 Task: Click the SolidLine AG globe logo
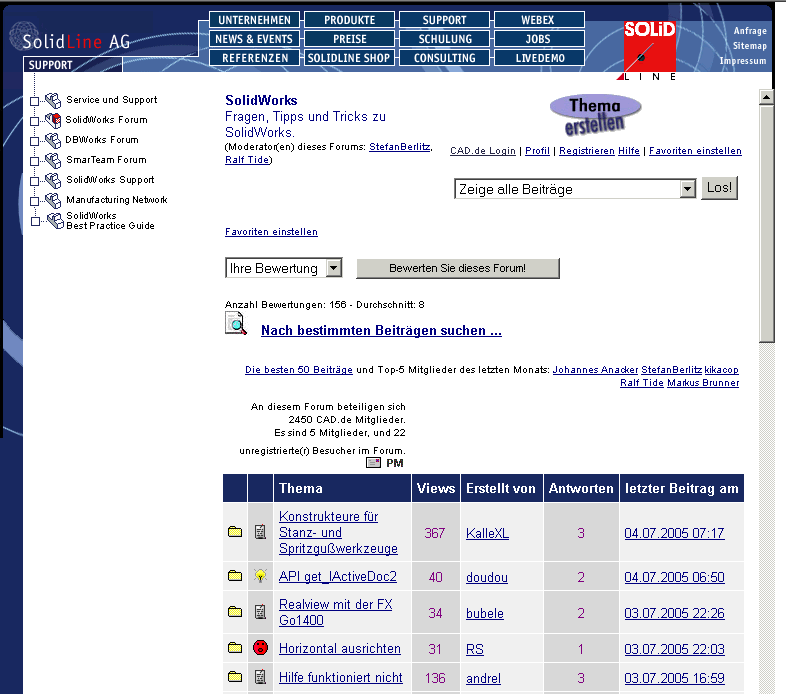pos(23,35)
